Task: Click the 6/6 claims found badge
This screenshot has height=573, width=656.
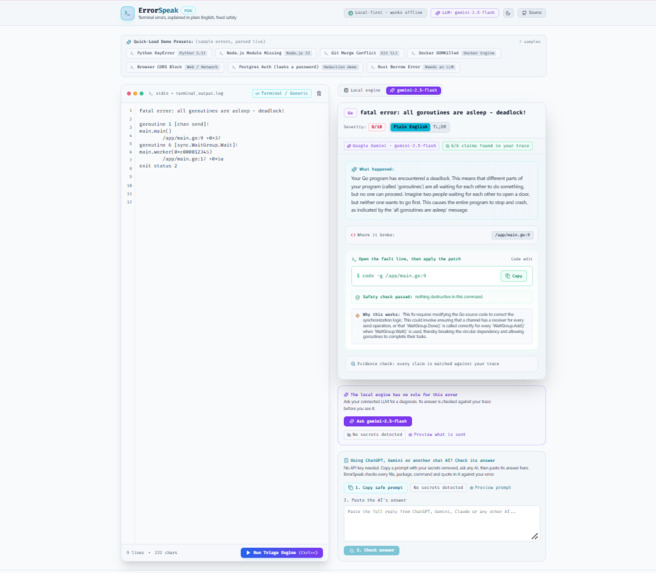Action: pos(487,146)
